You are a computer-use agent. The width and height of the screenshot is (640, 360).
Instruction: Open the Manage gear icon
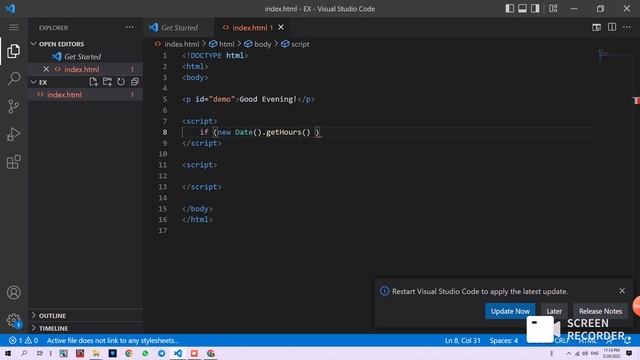[13, 320]
